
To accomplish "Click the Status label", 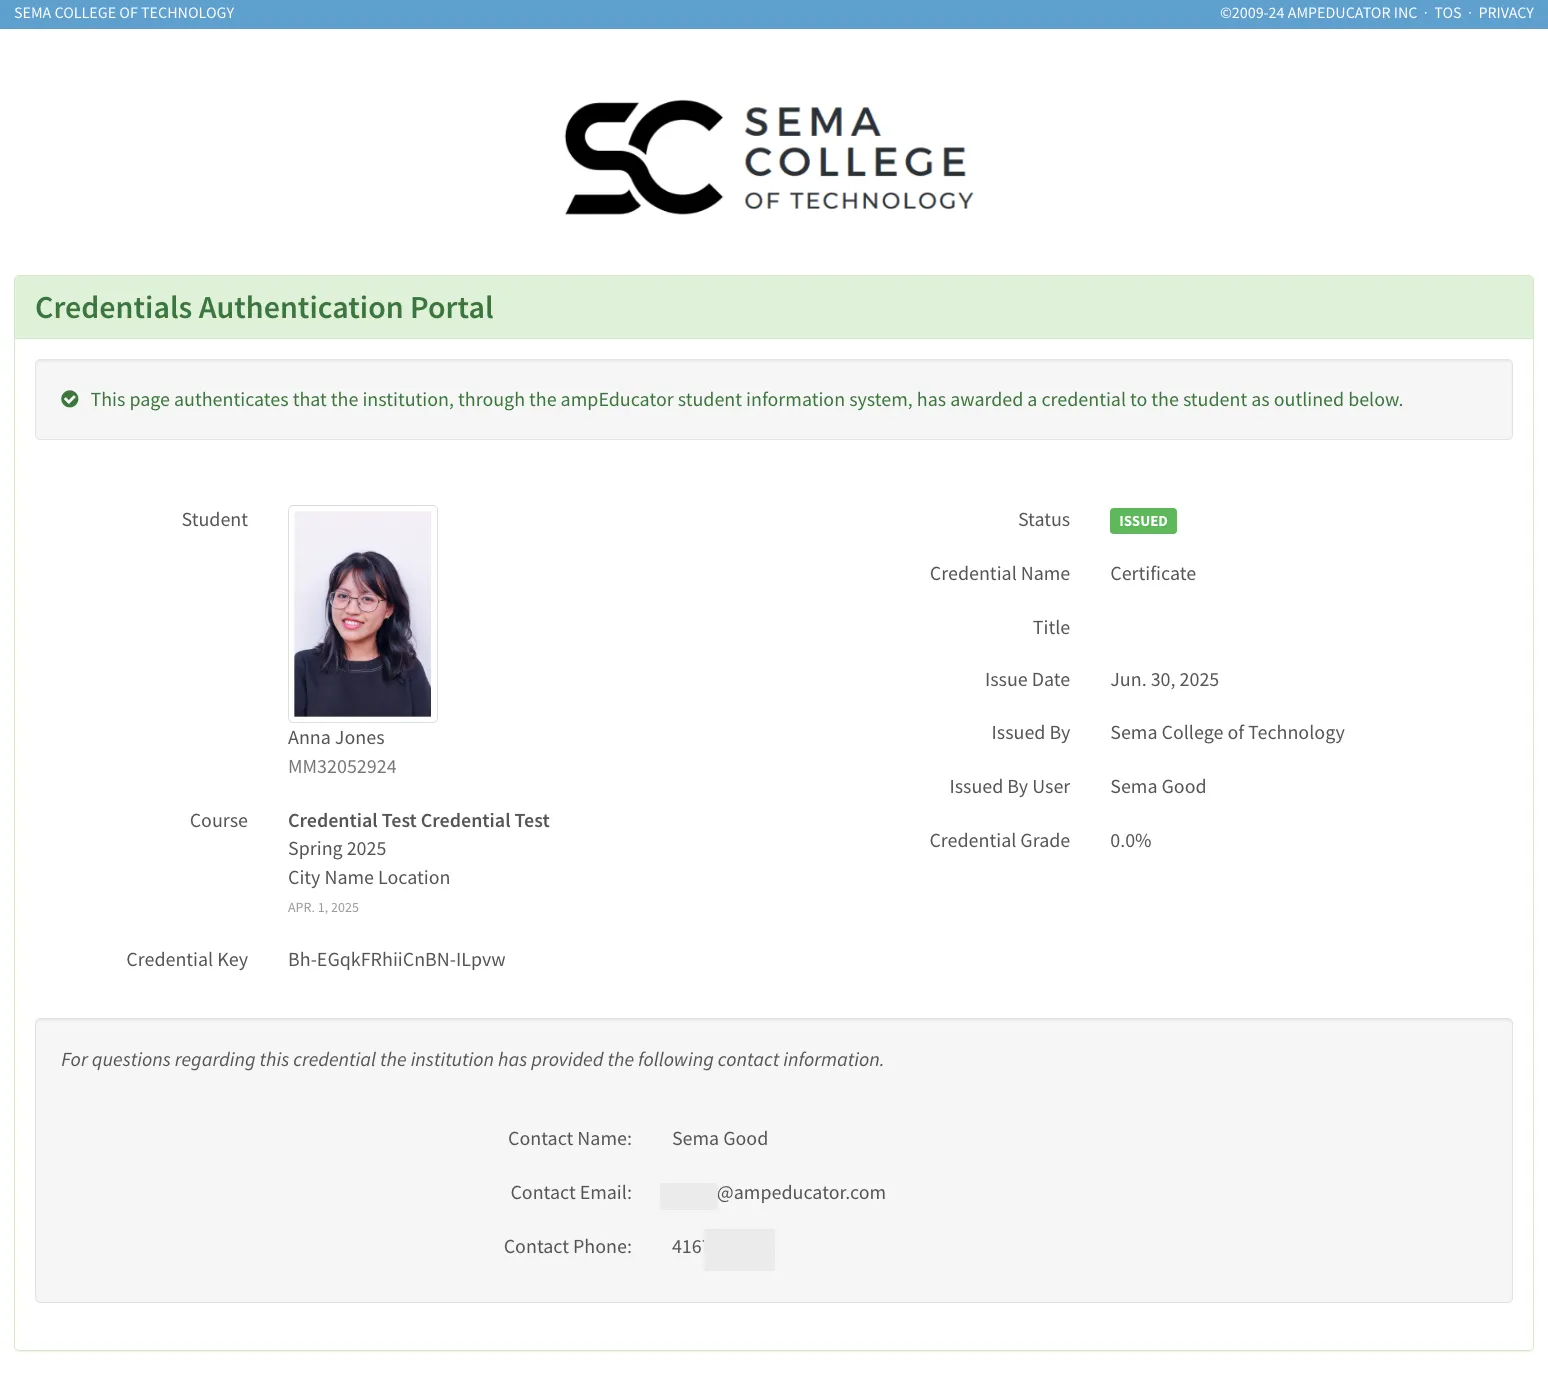I will click(x=1043, y=520).
